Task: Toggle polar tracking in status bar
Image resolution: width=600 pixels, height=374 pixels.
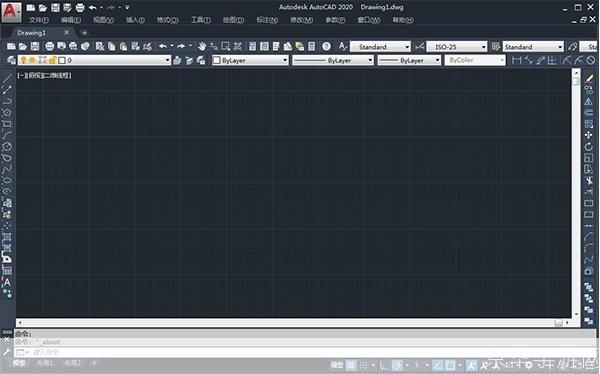Action: [x=398, y=365]
